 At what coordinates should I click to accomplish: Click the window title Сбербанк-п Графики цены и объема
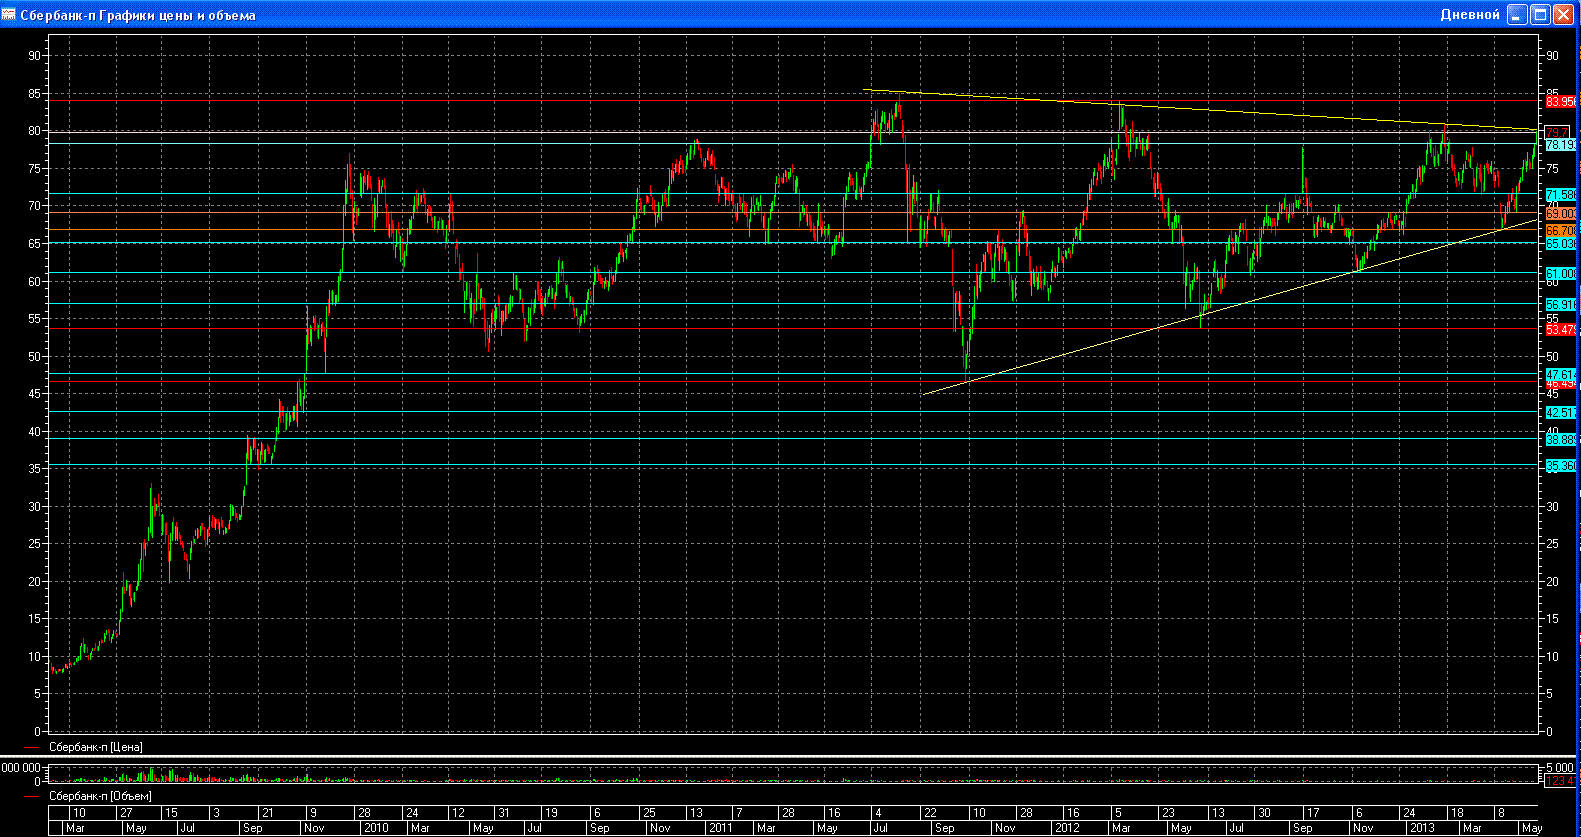coord(138,15)
